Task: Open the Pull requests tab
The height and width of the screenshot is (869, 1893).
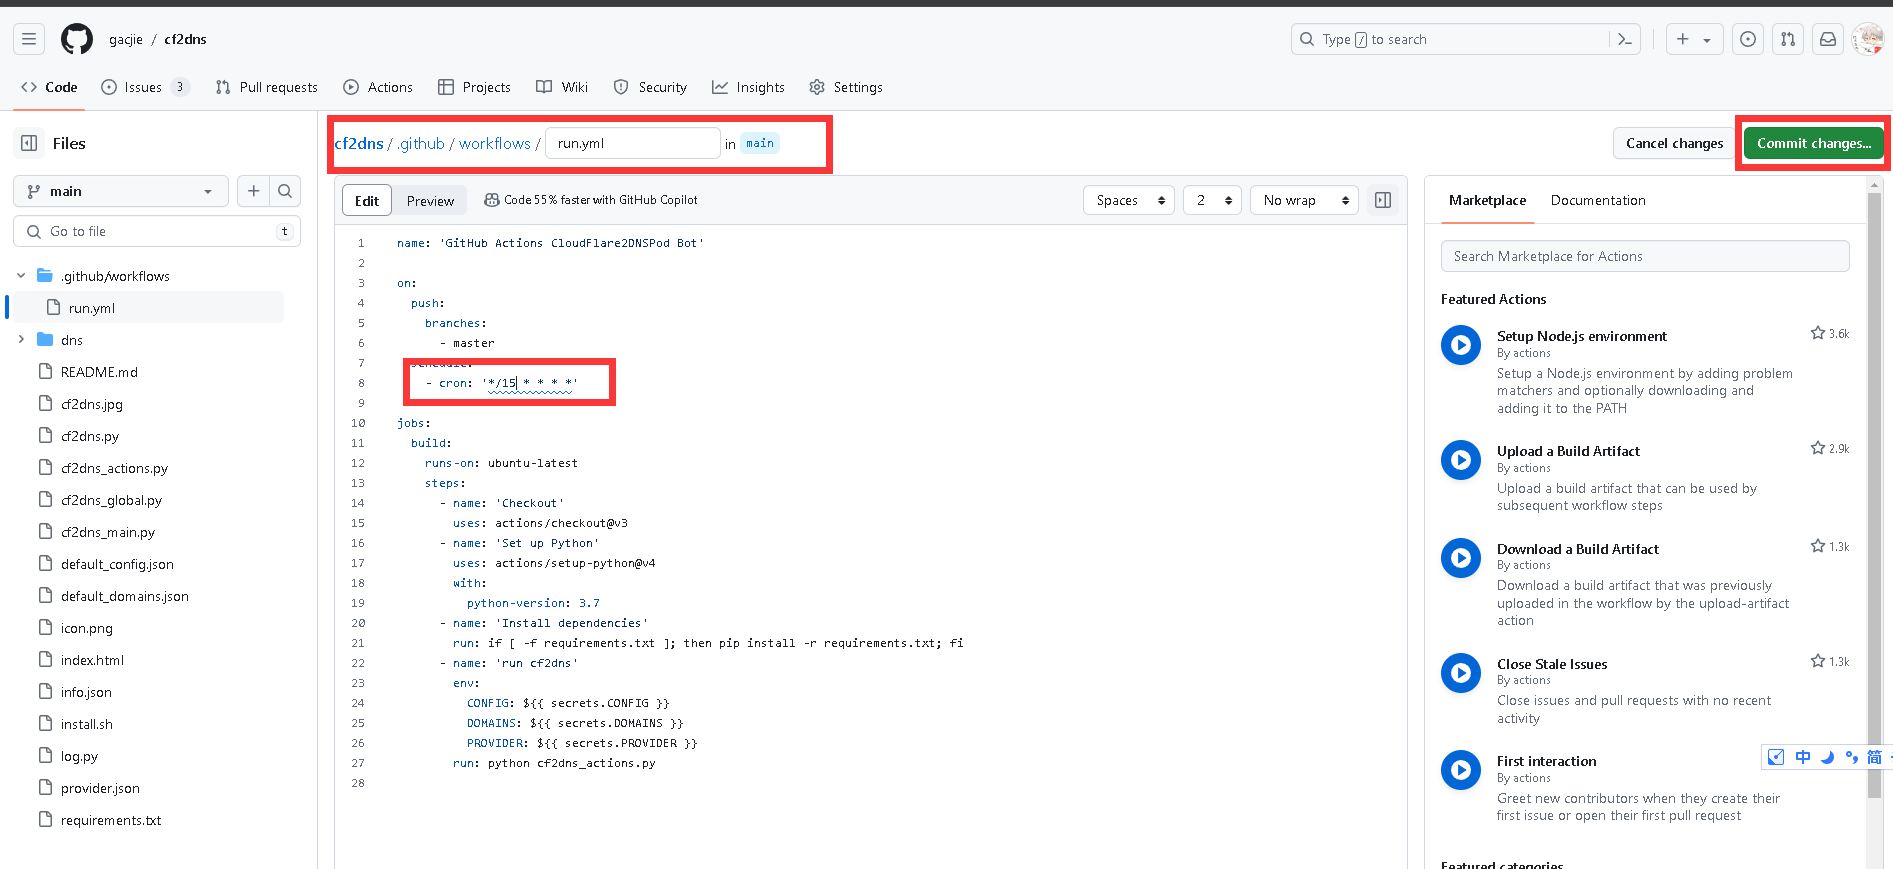Action: pos(266,87)
